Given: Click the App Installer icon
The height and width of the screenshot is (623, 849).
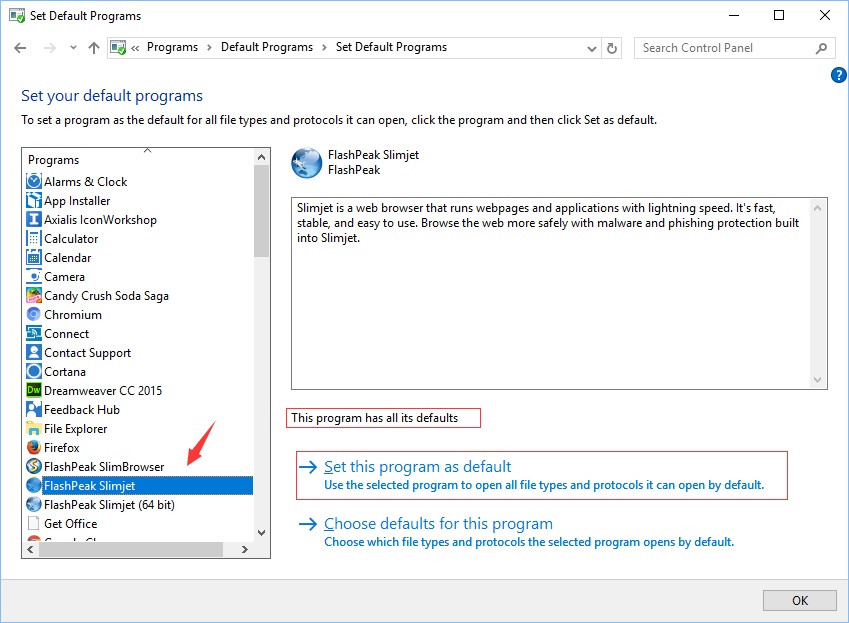Looking at the screenshot, I should [x=34, y=200].
